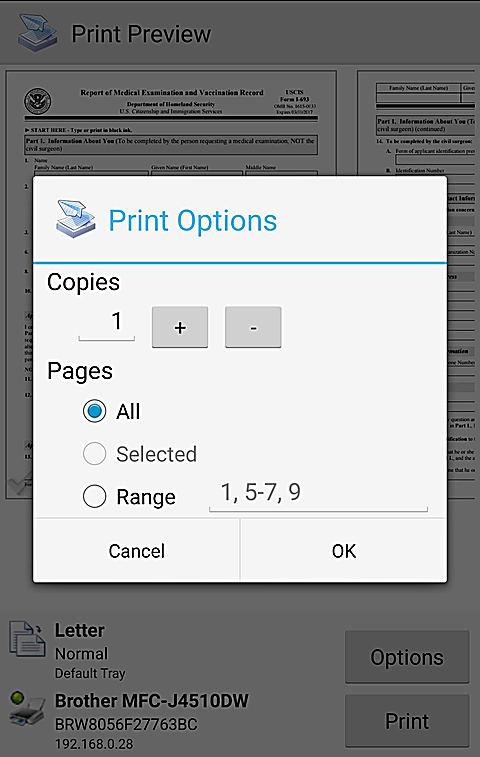Select the Selected pages radio button

94,454
